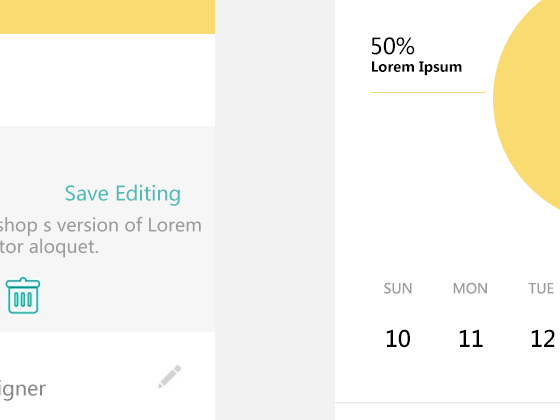Click the bold Lorem Ipsum label
560x420 pixels.
(416, 67)
